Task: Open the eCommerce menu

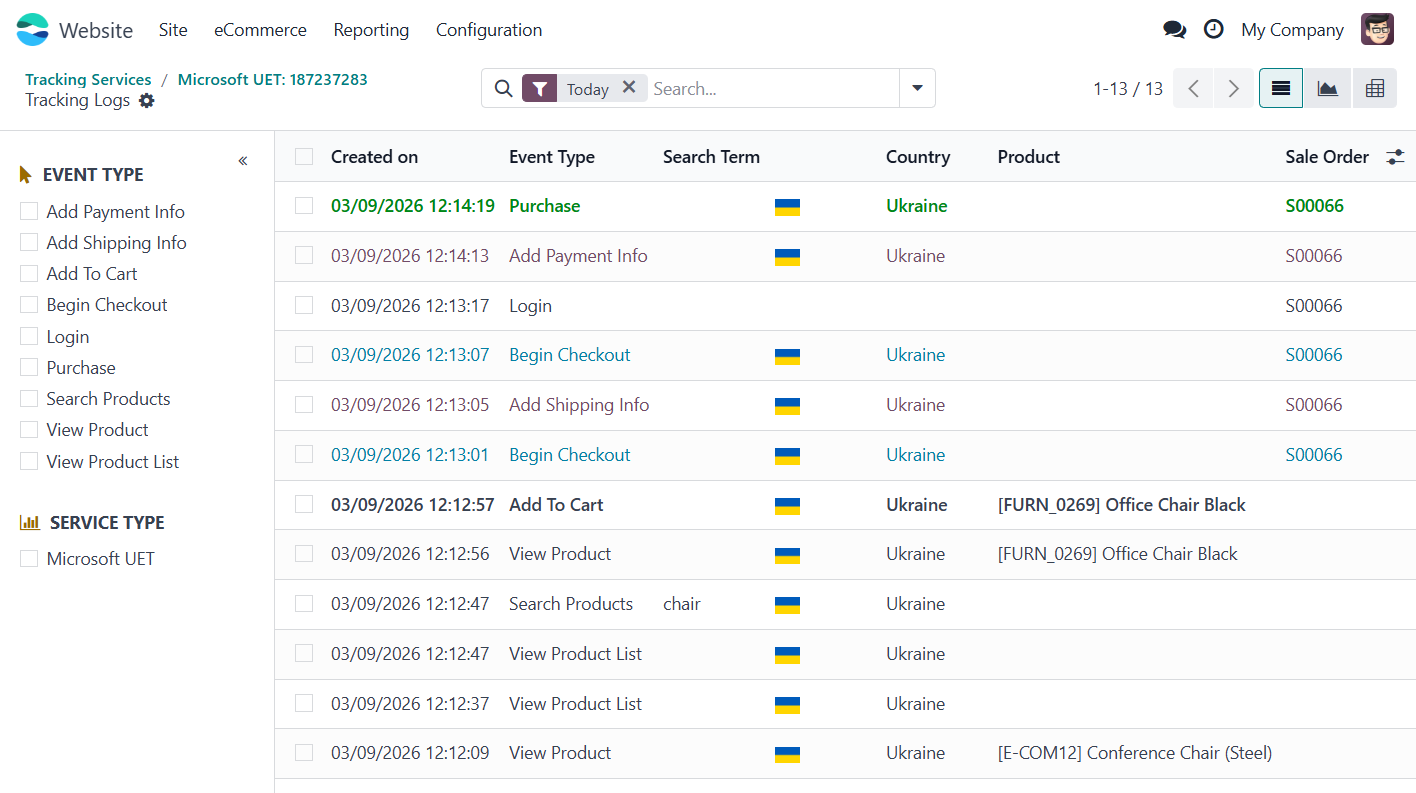Action: [260, 30]
